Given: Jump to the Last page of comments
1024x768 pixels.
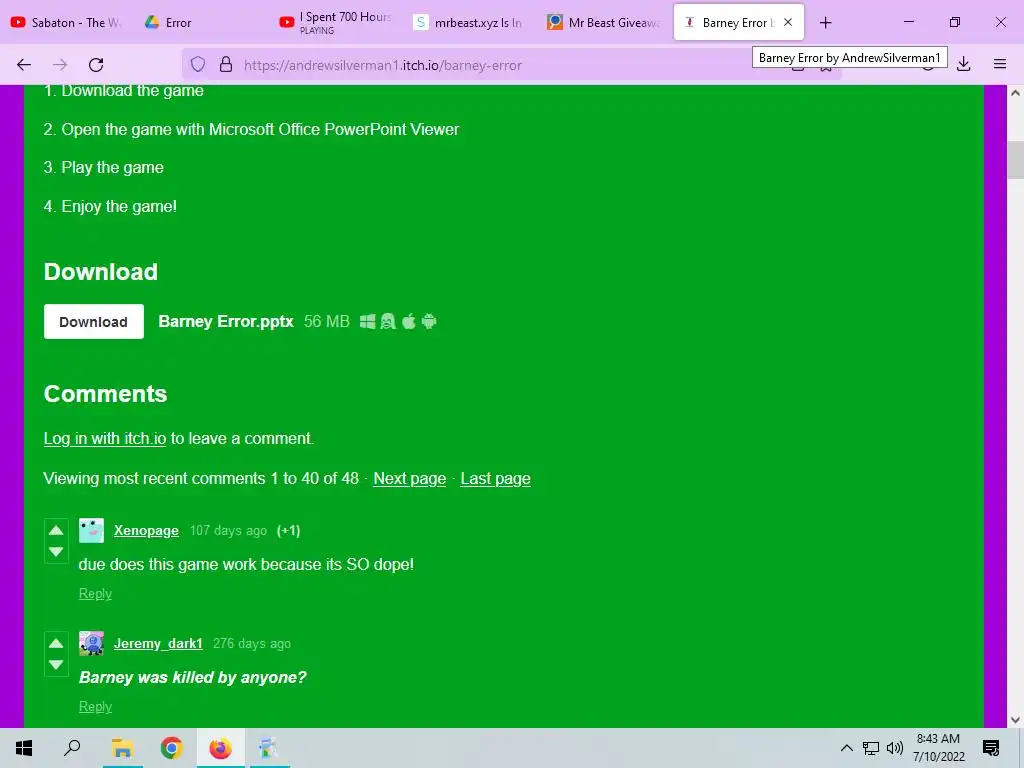Looking at the screenshot, I should 495,478.
